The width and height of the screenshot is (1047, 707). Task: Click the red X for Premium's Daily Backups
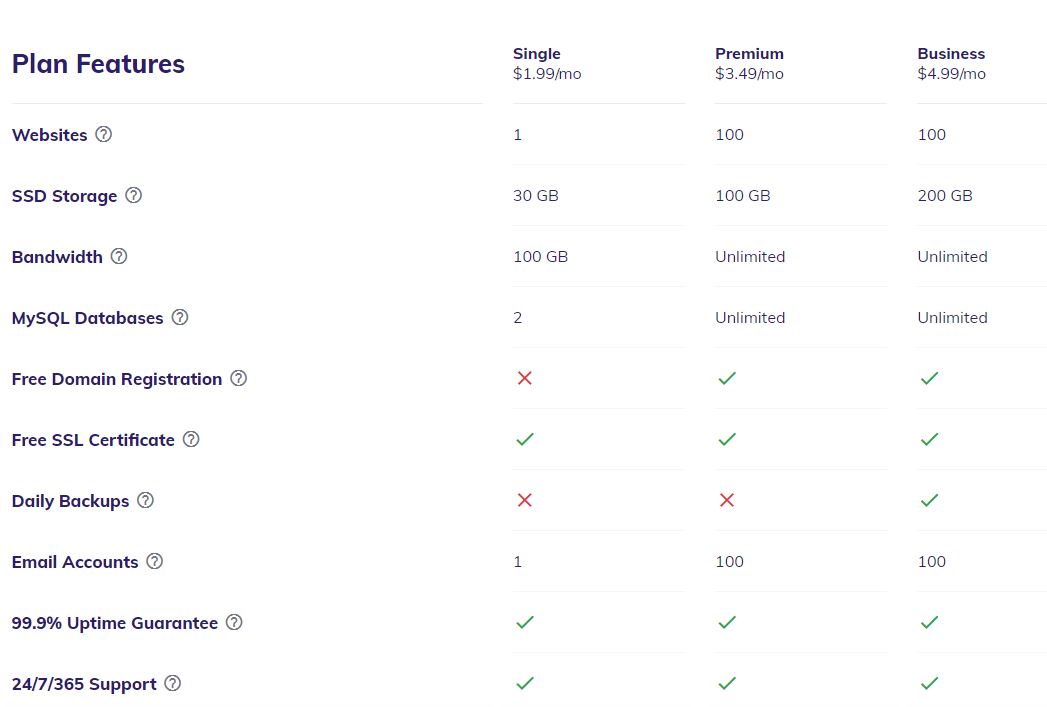[727, 500]
